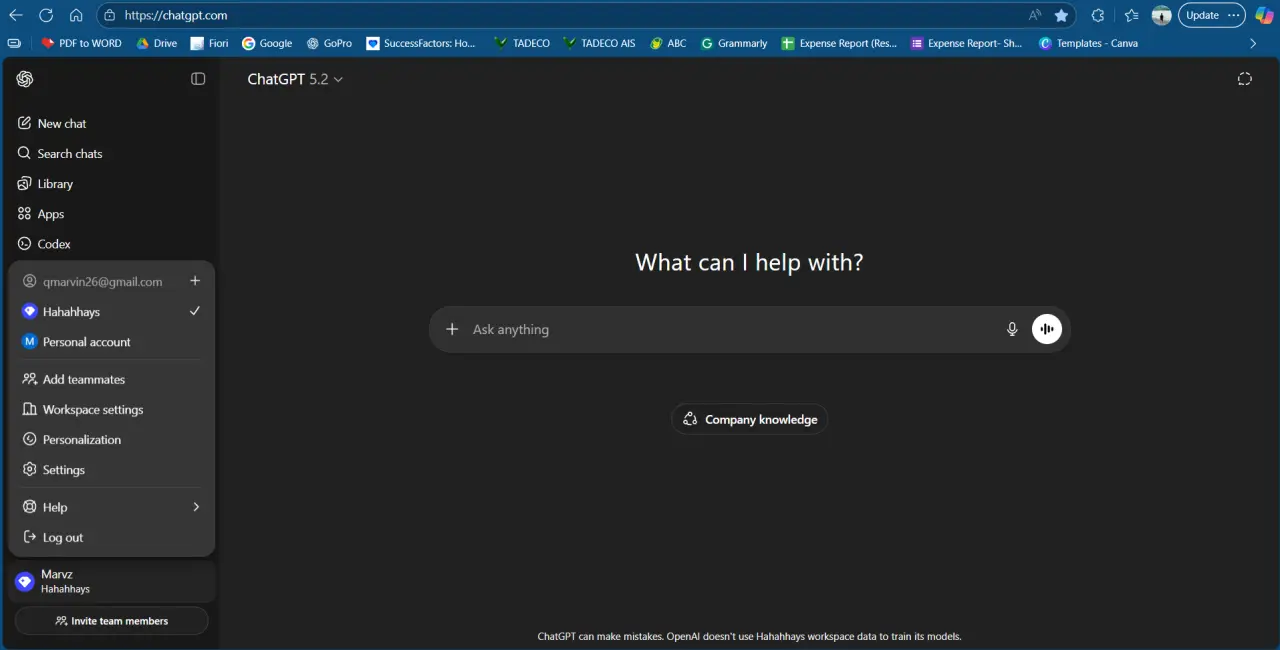
Task: Click the plus attach icon in prompt box
Action: pyautogui.click(x=452, y=329)
